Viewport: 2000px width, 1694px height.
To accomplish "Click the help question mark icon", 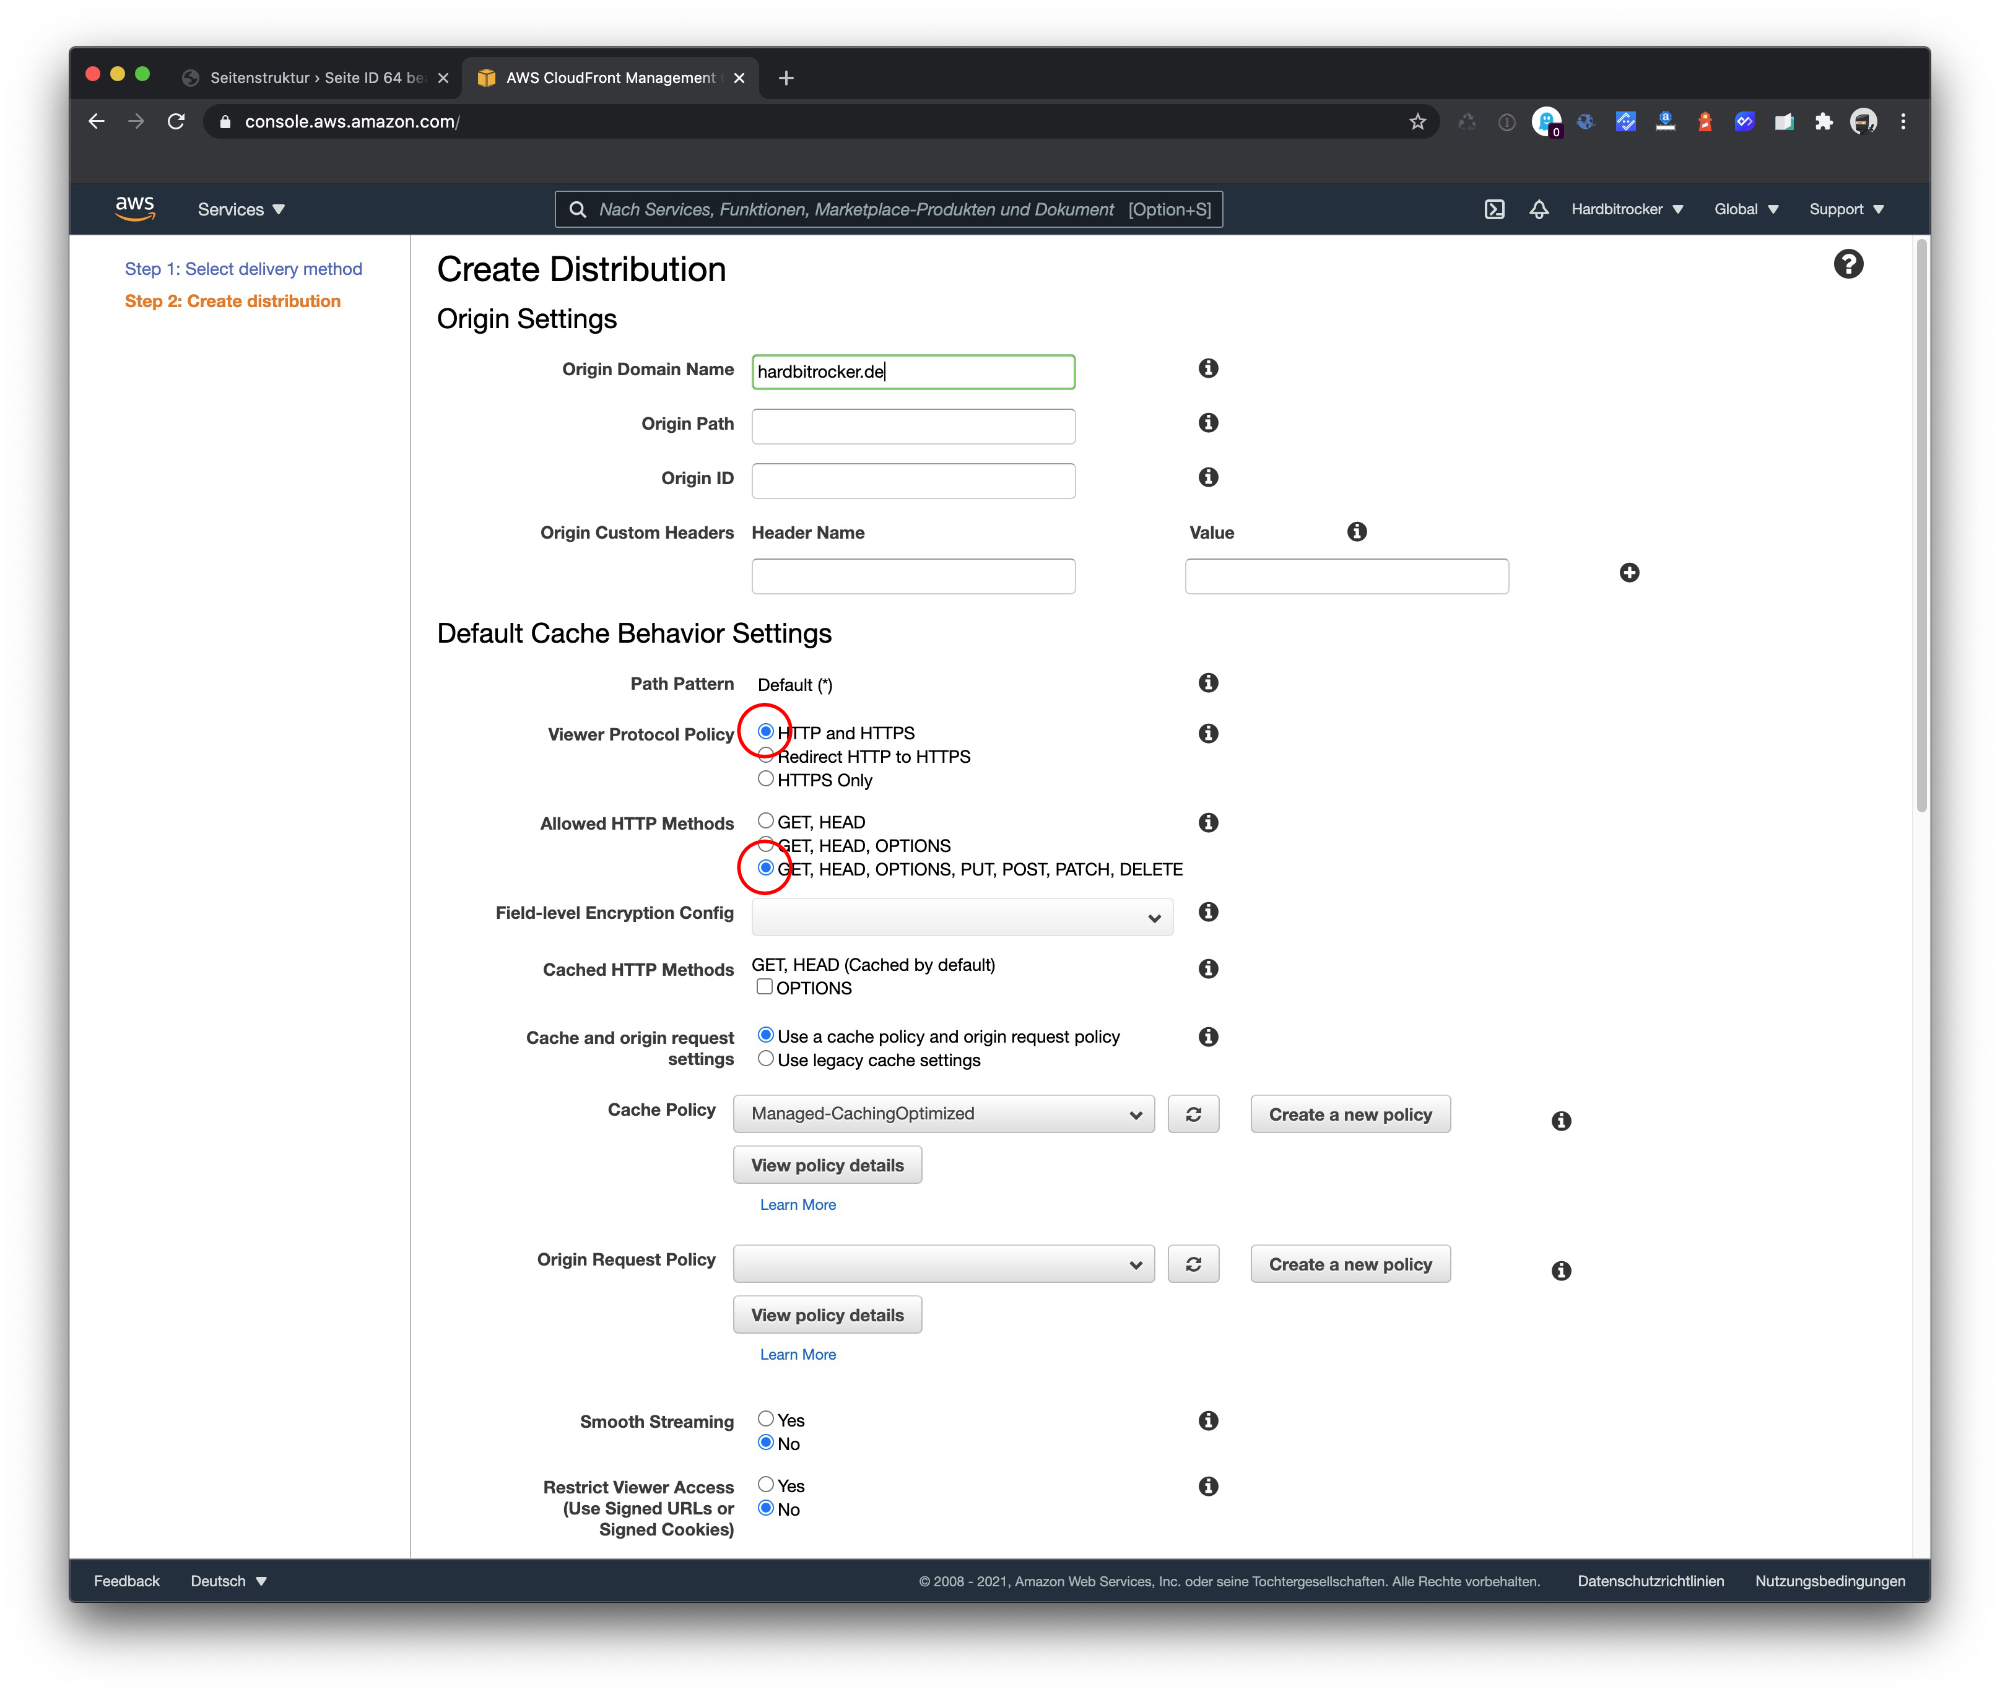I will [x=1848, y=264].
